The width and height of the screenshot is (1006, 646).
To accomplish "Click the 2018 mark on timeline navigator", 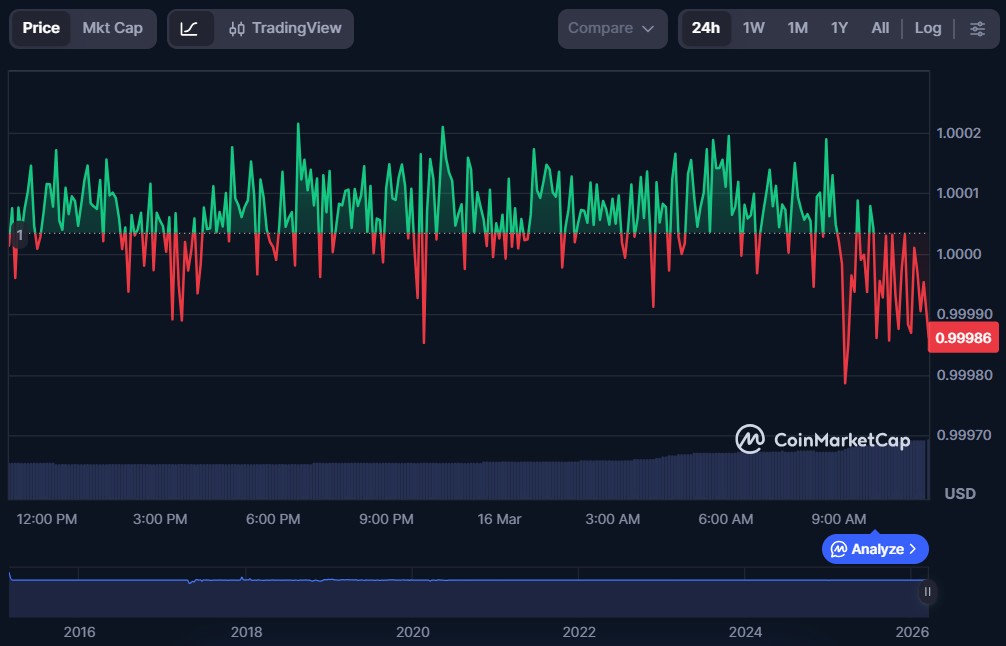I will pos(246,632).
